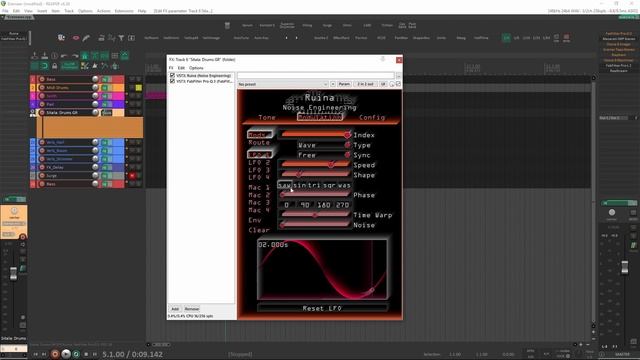Click the Add button in FX window

pyautogui.click(x=175, y=309)
